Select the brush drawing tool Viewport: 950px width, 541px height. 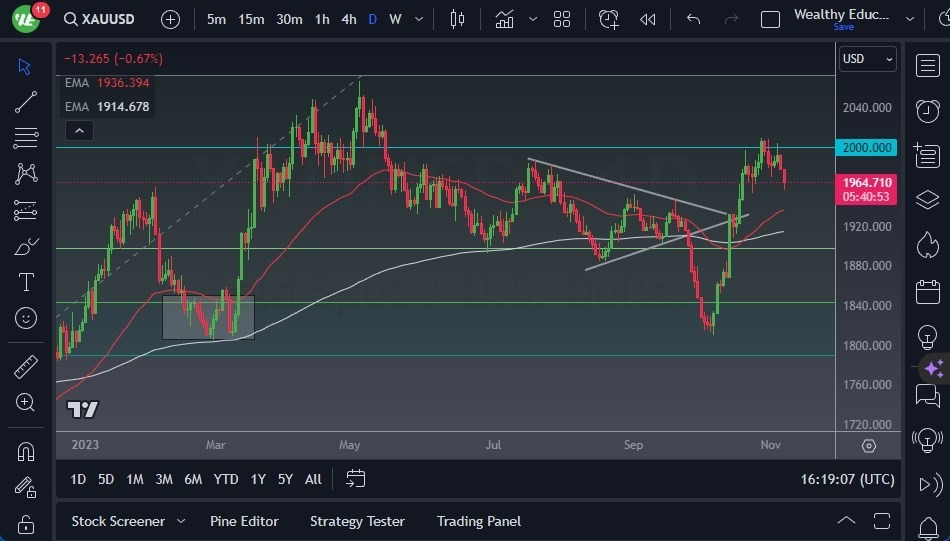tap(26, 247)
